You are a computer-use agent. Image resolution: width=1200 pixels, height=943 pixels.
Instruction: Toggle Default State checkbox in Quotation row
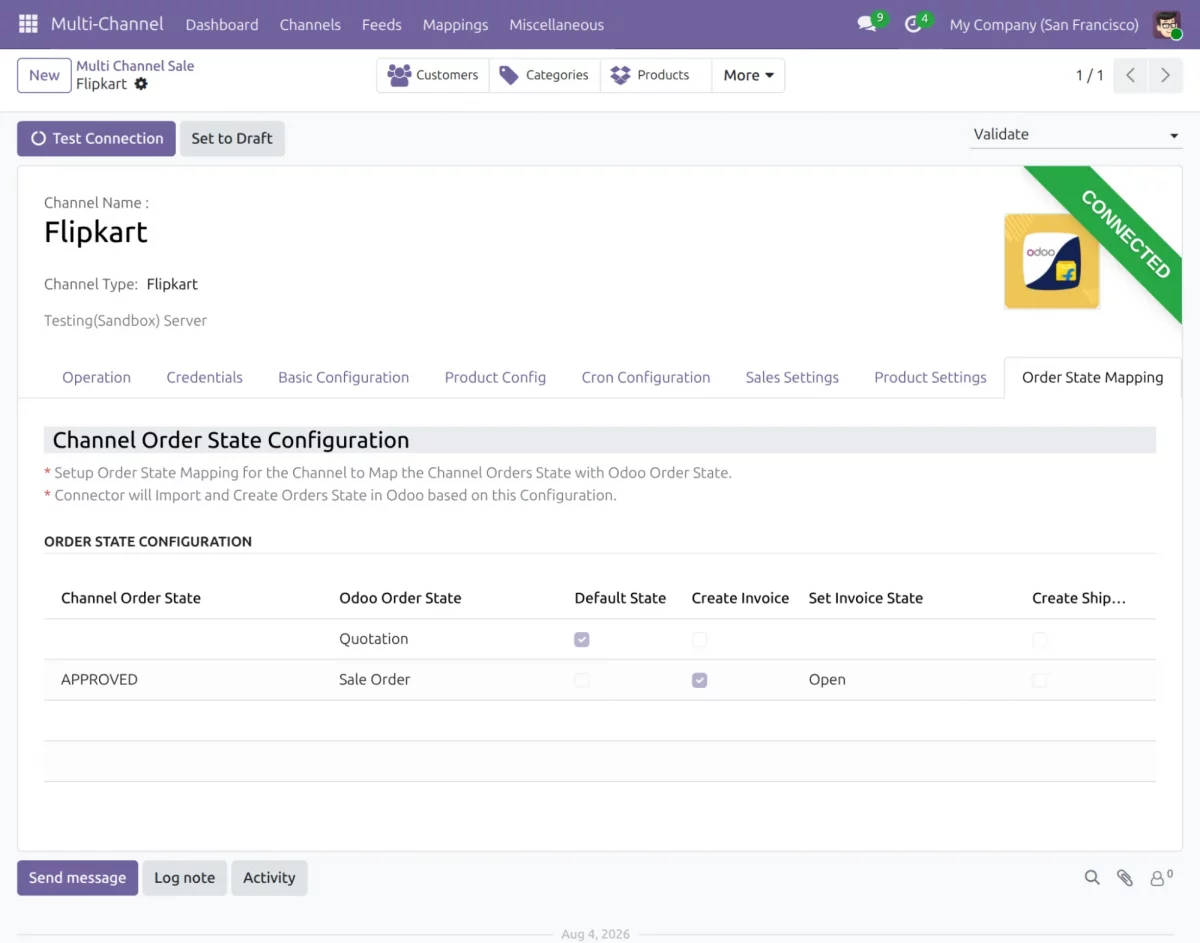click(582, 639)
